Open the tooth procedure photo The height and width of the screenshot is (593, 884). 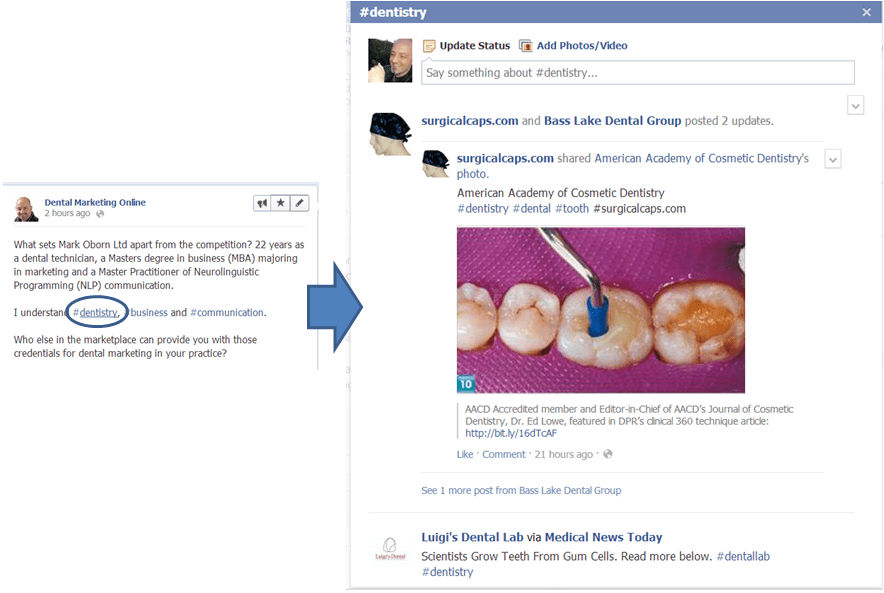click(600, 310)
